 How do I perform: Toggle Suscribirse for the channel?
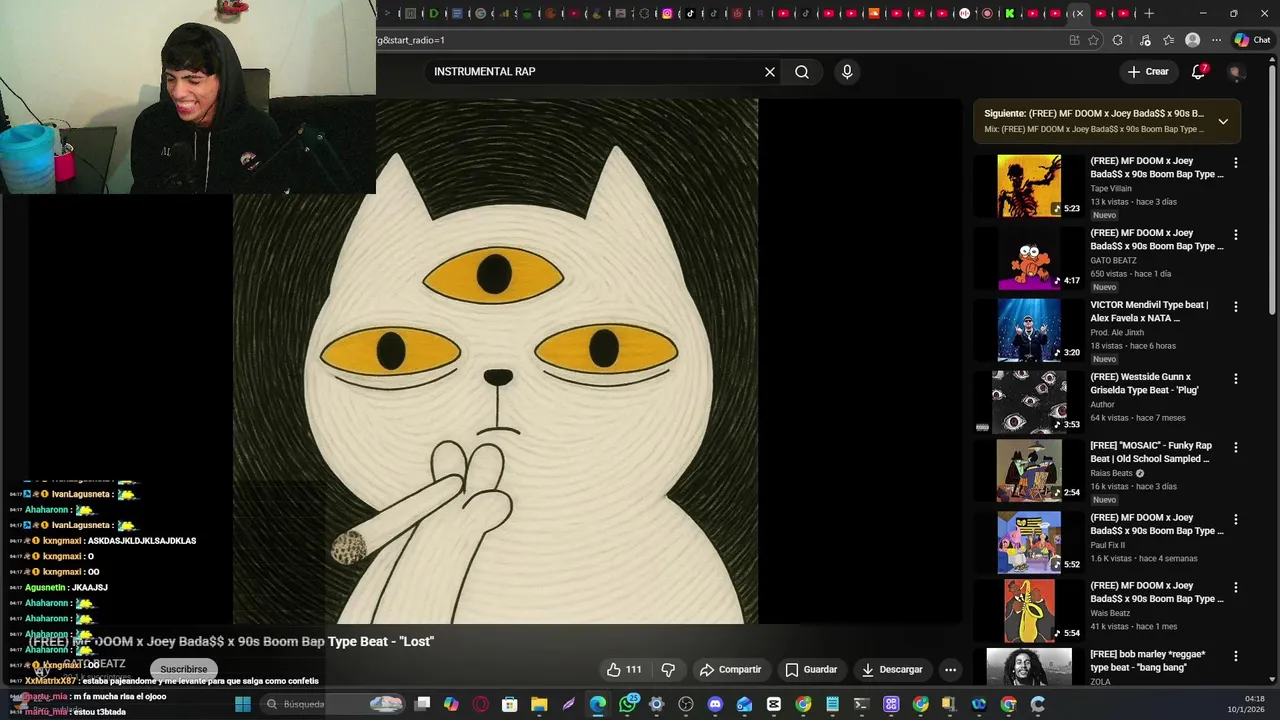[x=184, y=669]
